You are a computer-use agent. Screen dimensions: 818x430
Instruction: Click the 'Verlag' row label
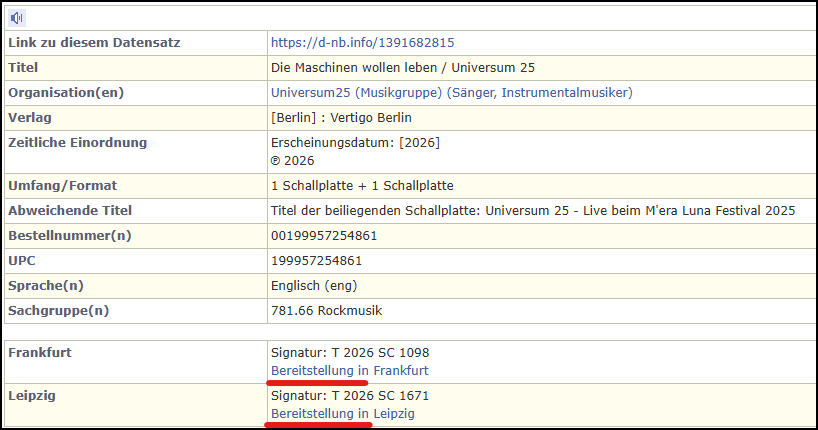tap(30, 118)
